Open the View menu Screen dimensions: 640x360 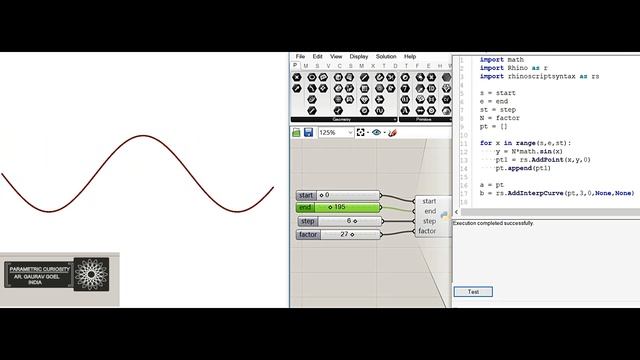click(336, 56)
